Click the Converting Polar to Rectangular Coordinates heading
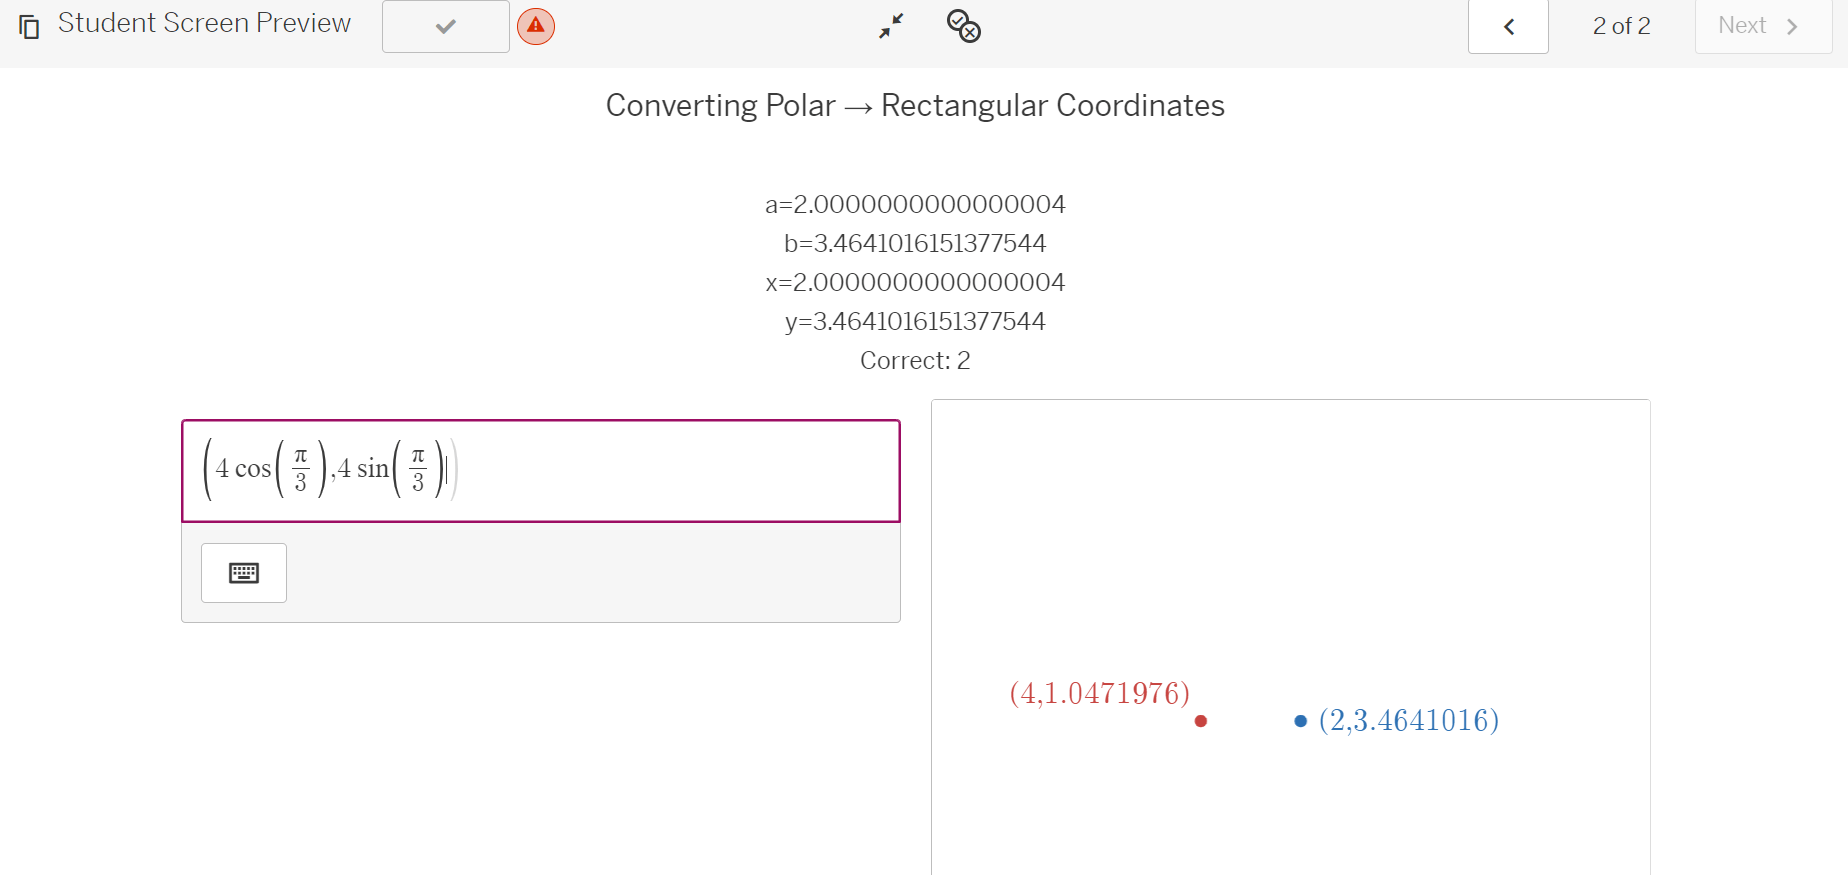This screenshot has width=1848, height=875. pyautogui.click(x=915, y=105)
